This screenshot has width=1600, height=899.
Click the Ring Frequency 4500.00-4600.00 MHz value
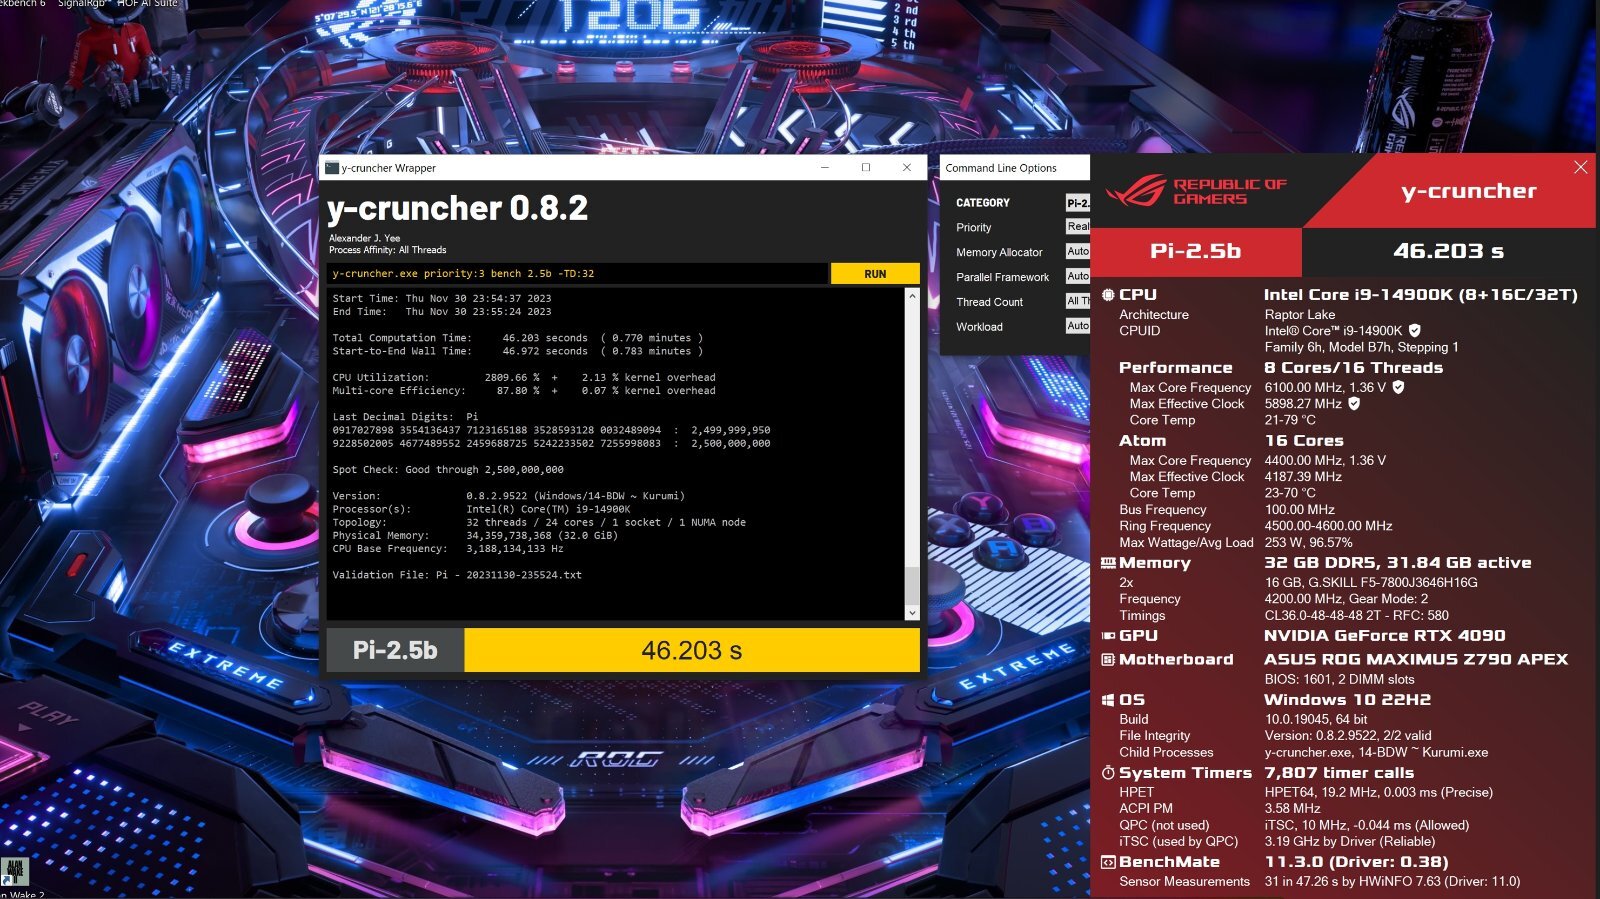tap(1328, 525)
